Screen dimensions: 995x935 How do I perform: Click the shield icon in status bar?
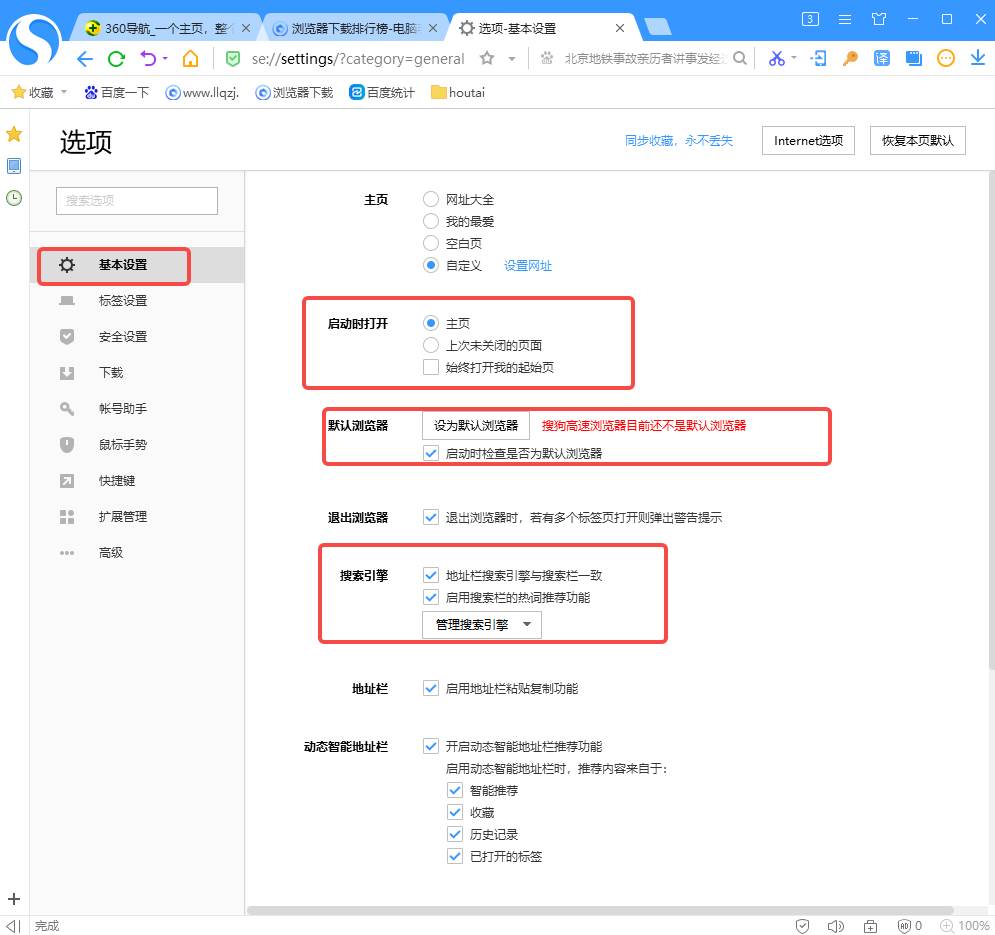(x=803, y=926)
